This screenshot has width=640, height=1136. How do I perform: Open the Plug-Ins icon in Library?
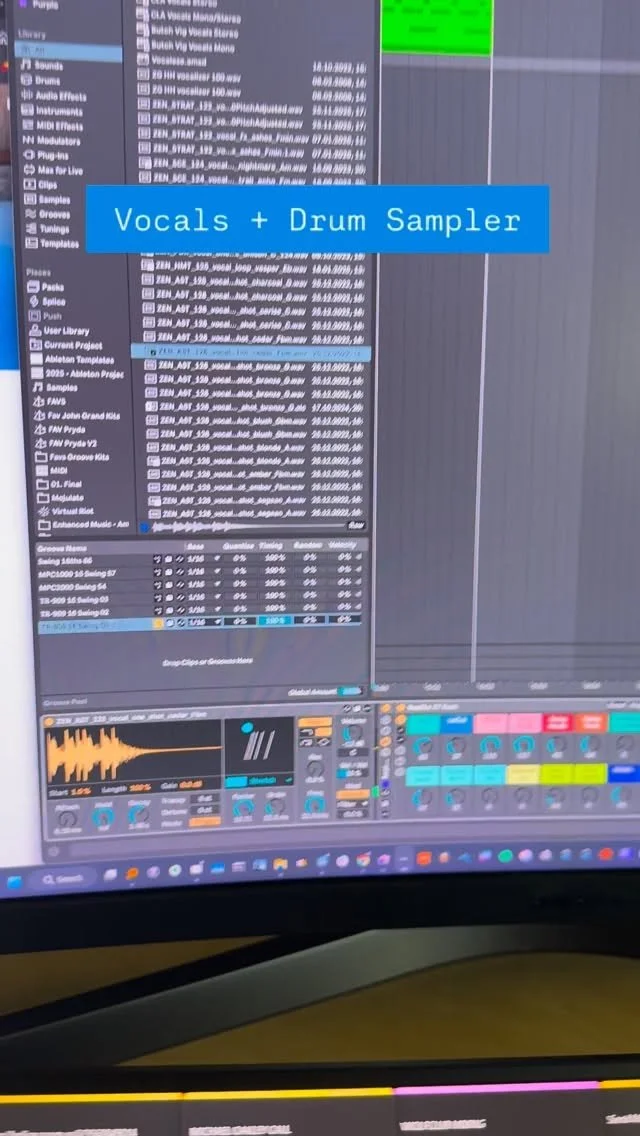pyautogui.click(x=29, y=155)
